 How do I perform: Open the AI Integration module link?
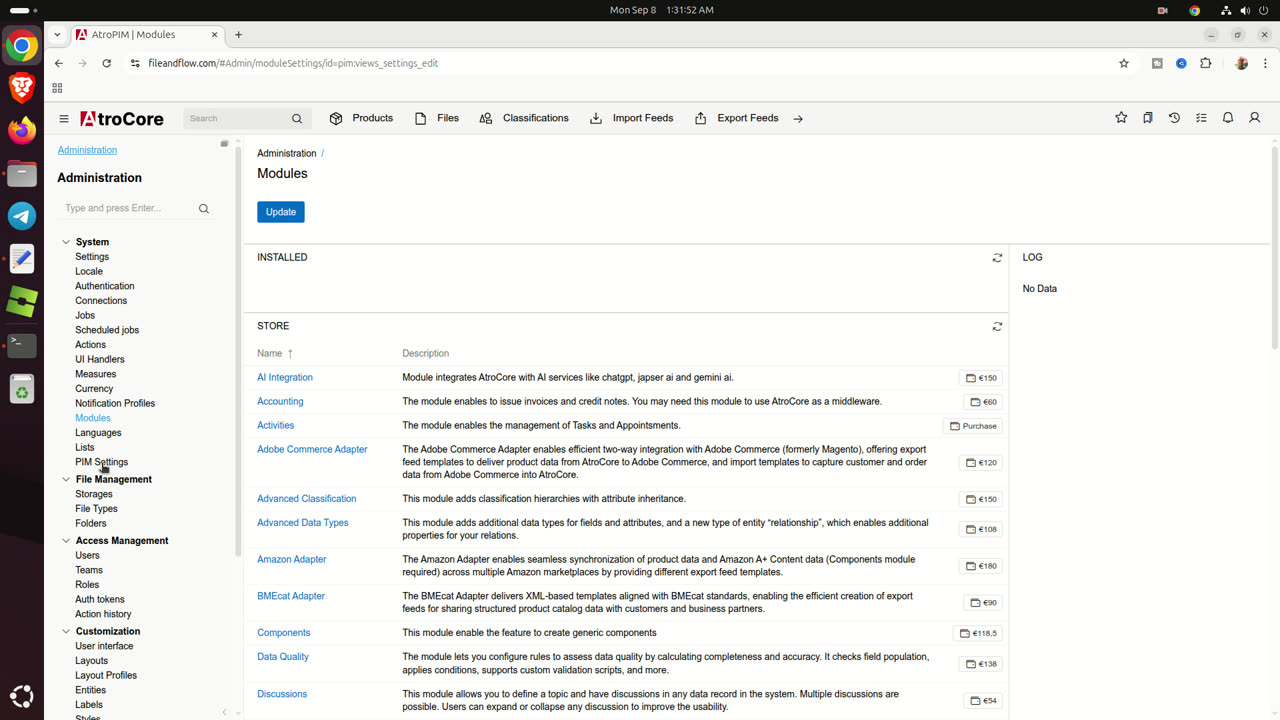[x=285, y=378]
